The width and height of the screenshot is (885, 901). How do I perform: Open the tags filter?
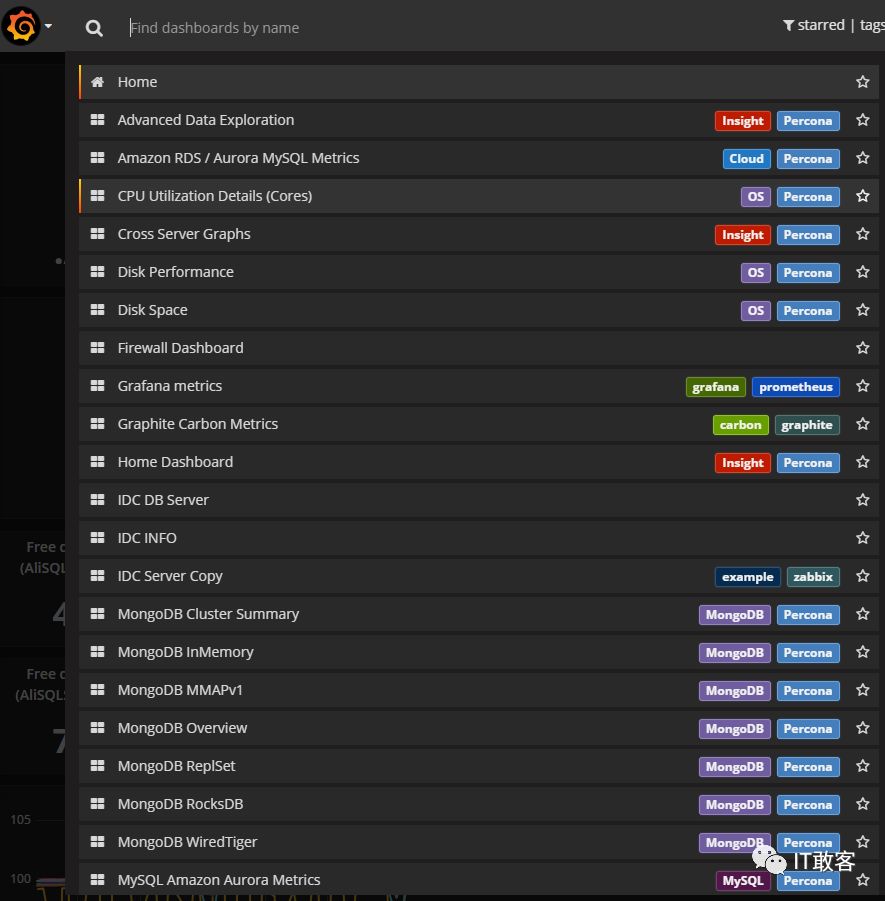(x=870, y=26)
